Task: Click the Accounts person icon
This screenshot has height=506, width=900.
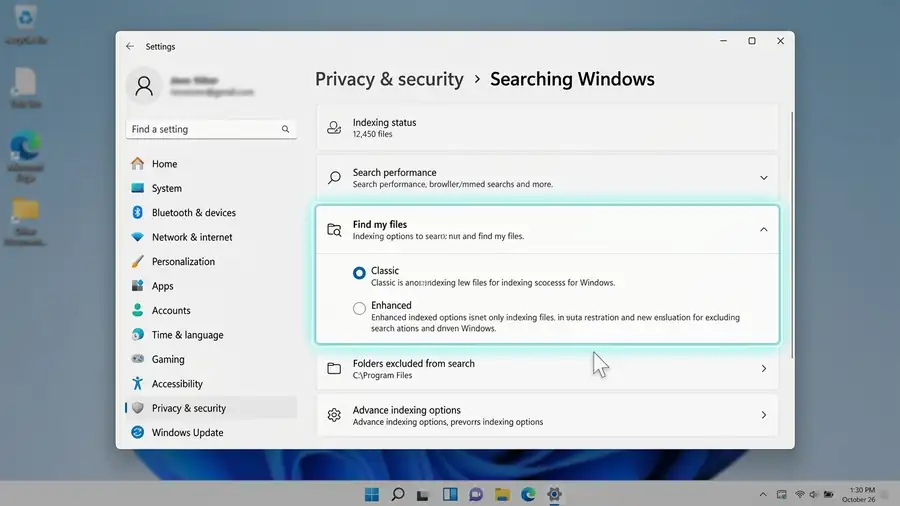Action: coord(137,310)
